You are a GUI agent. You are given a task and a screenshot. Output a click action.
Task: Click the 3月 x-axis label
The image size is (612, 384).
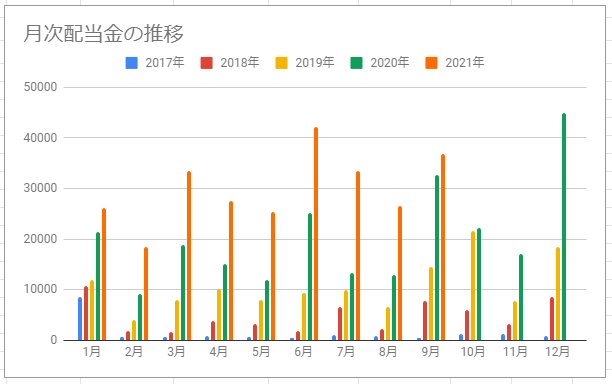click(x=176, y=352)
